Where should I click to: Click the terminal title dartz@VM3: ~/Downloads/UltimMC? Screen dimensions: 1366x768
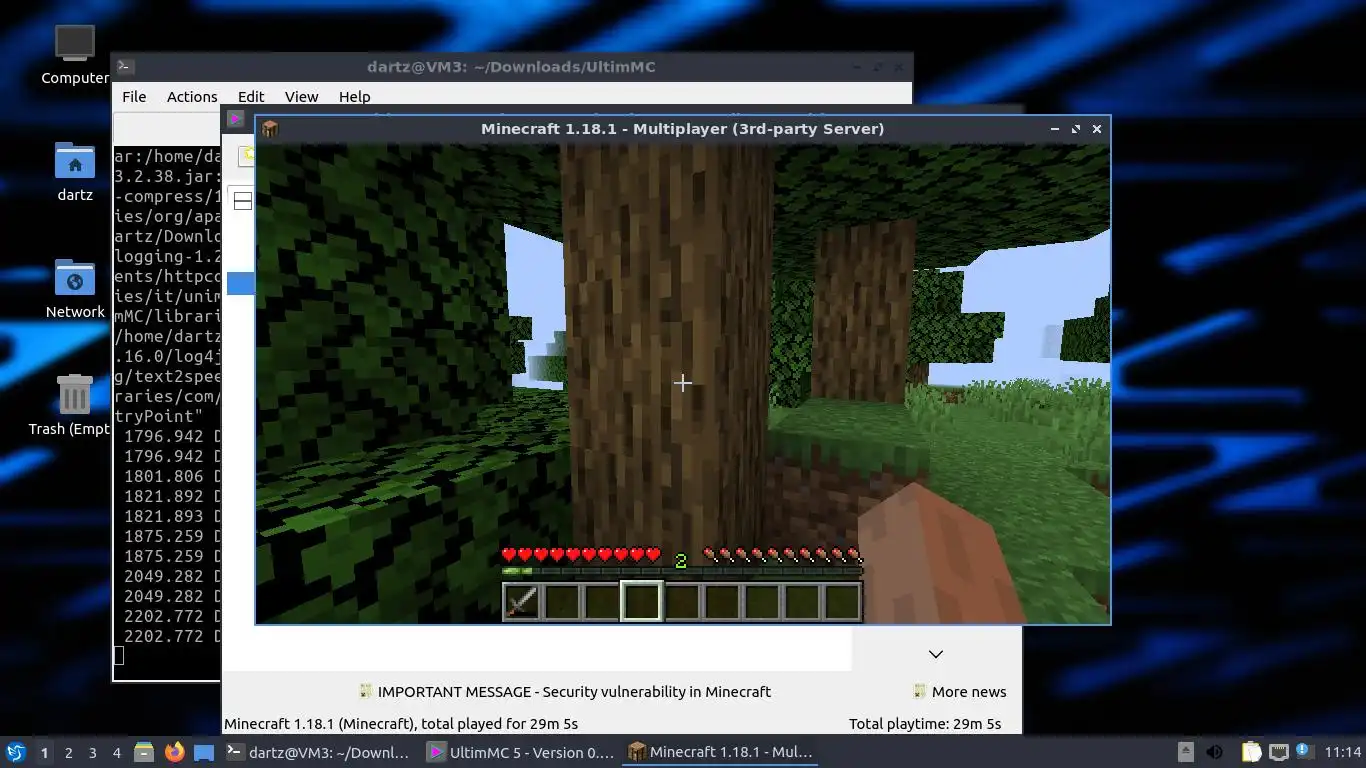[511, 67]
